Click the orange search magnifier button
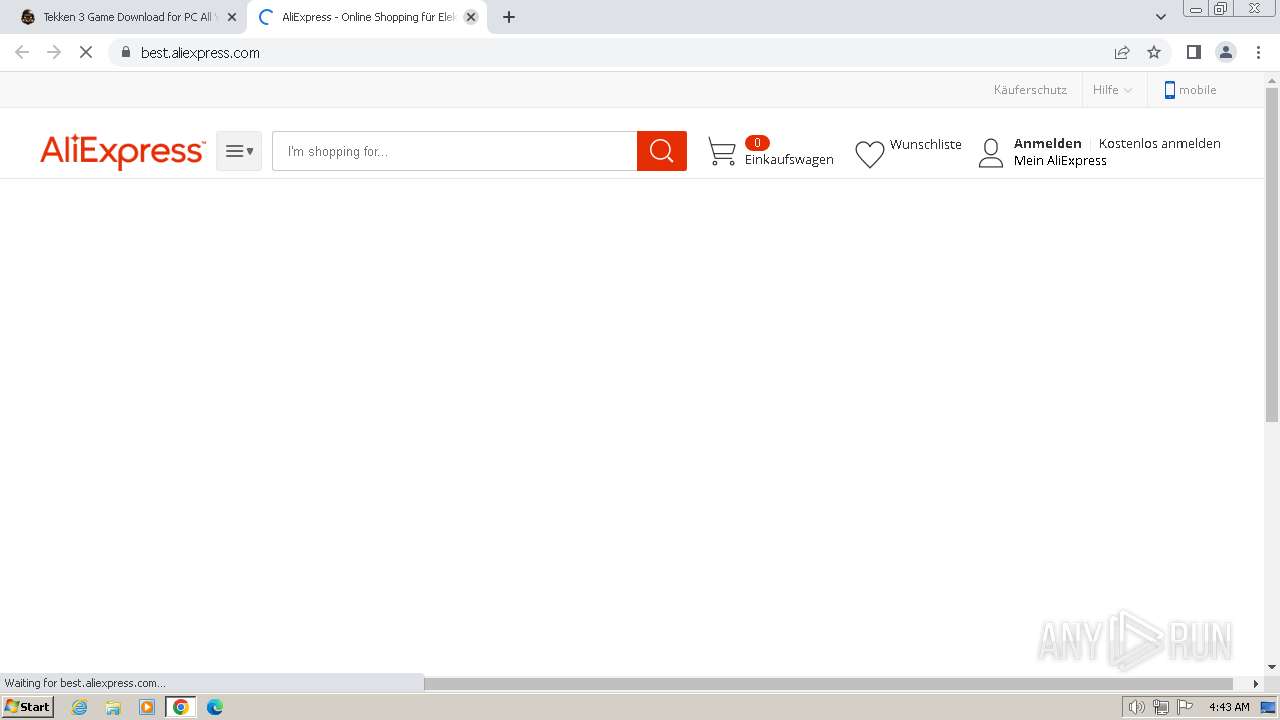The height and width of the screenshot is (720, 1280). (662, 151)
